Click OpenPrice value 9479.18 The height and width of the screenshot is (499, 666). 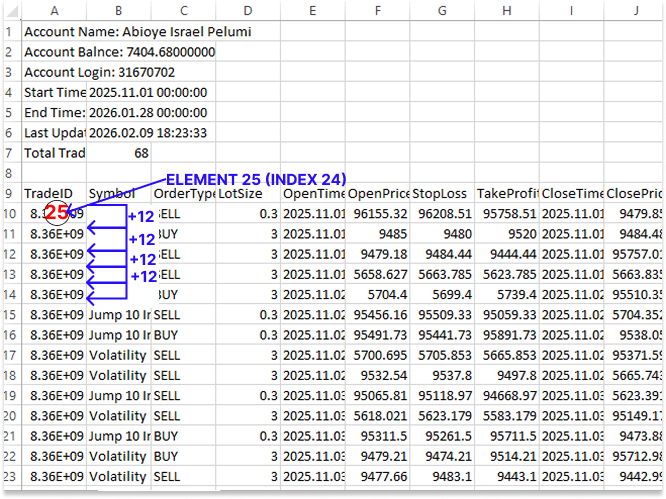point(378,254)
